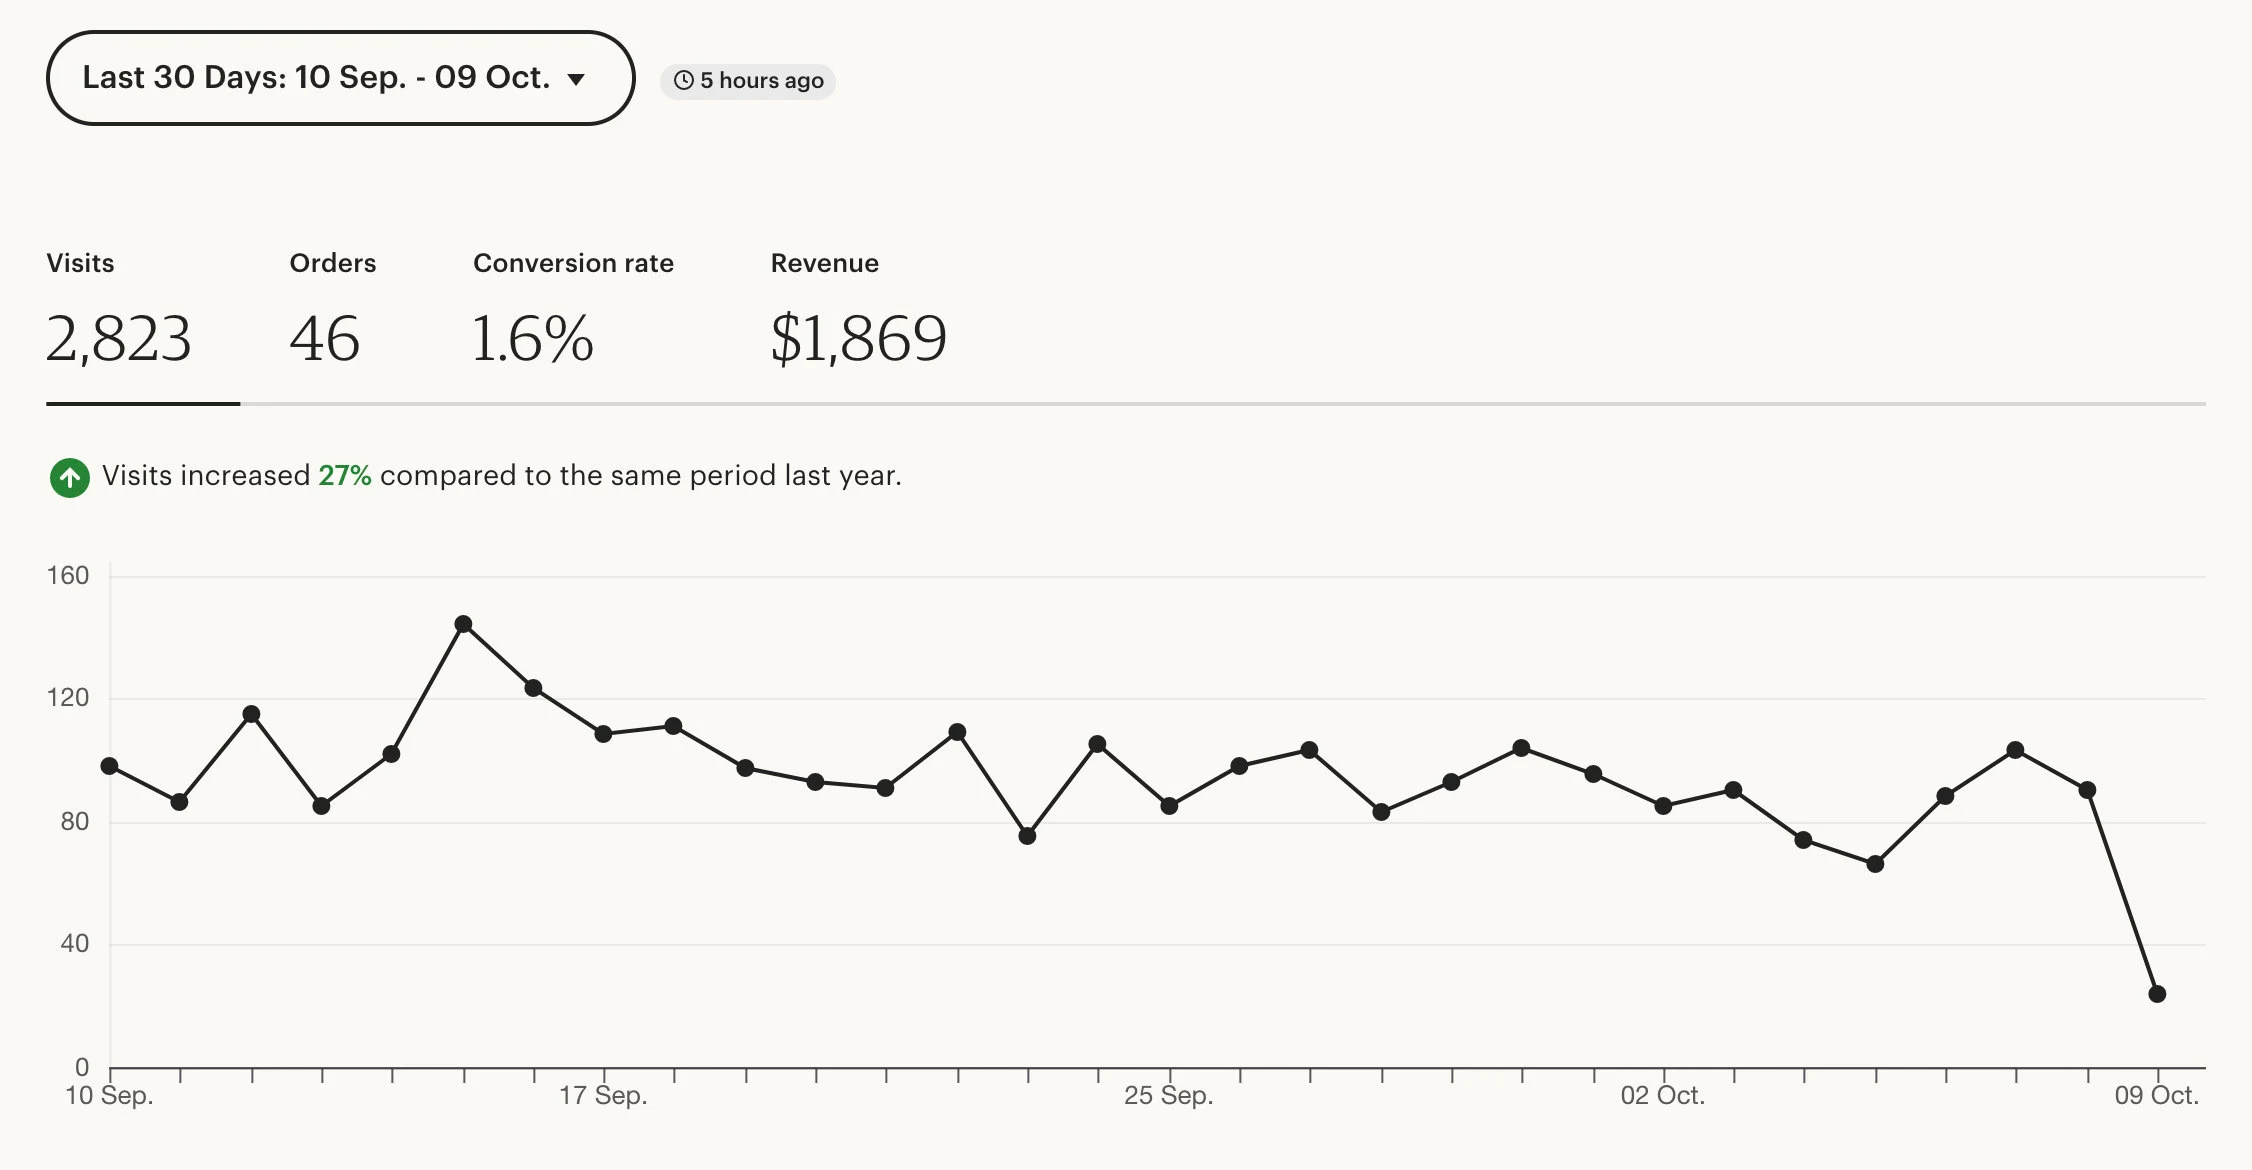
Task: Click the clock icon next to refresh time
Action: (685, 81)
